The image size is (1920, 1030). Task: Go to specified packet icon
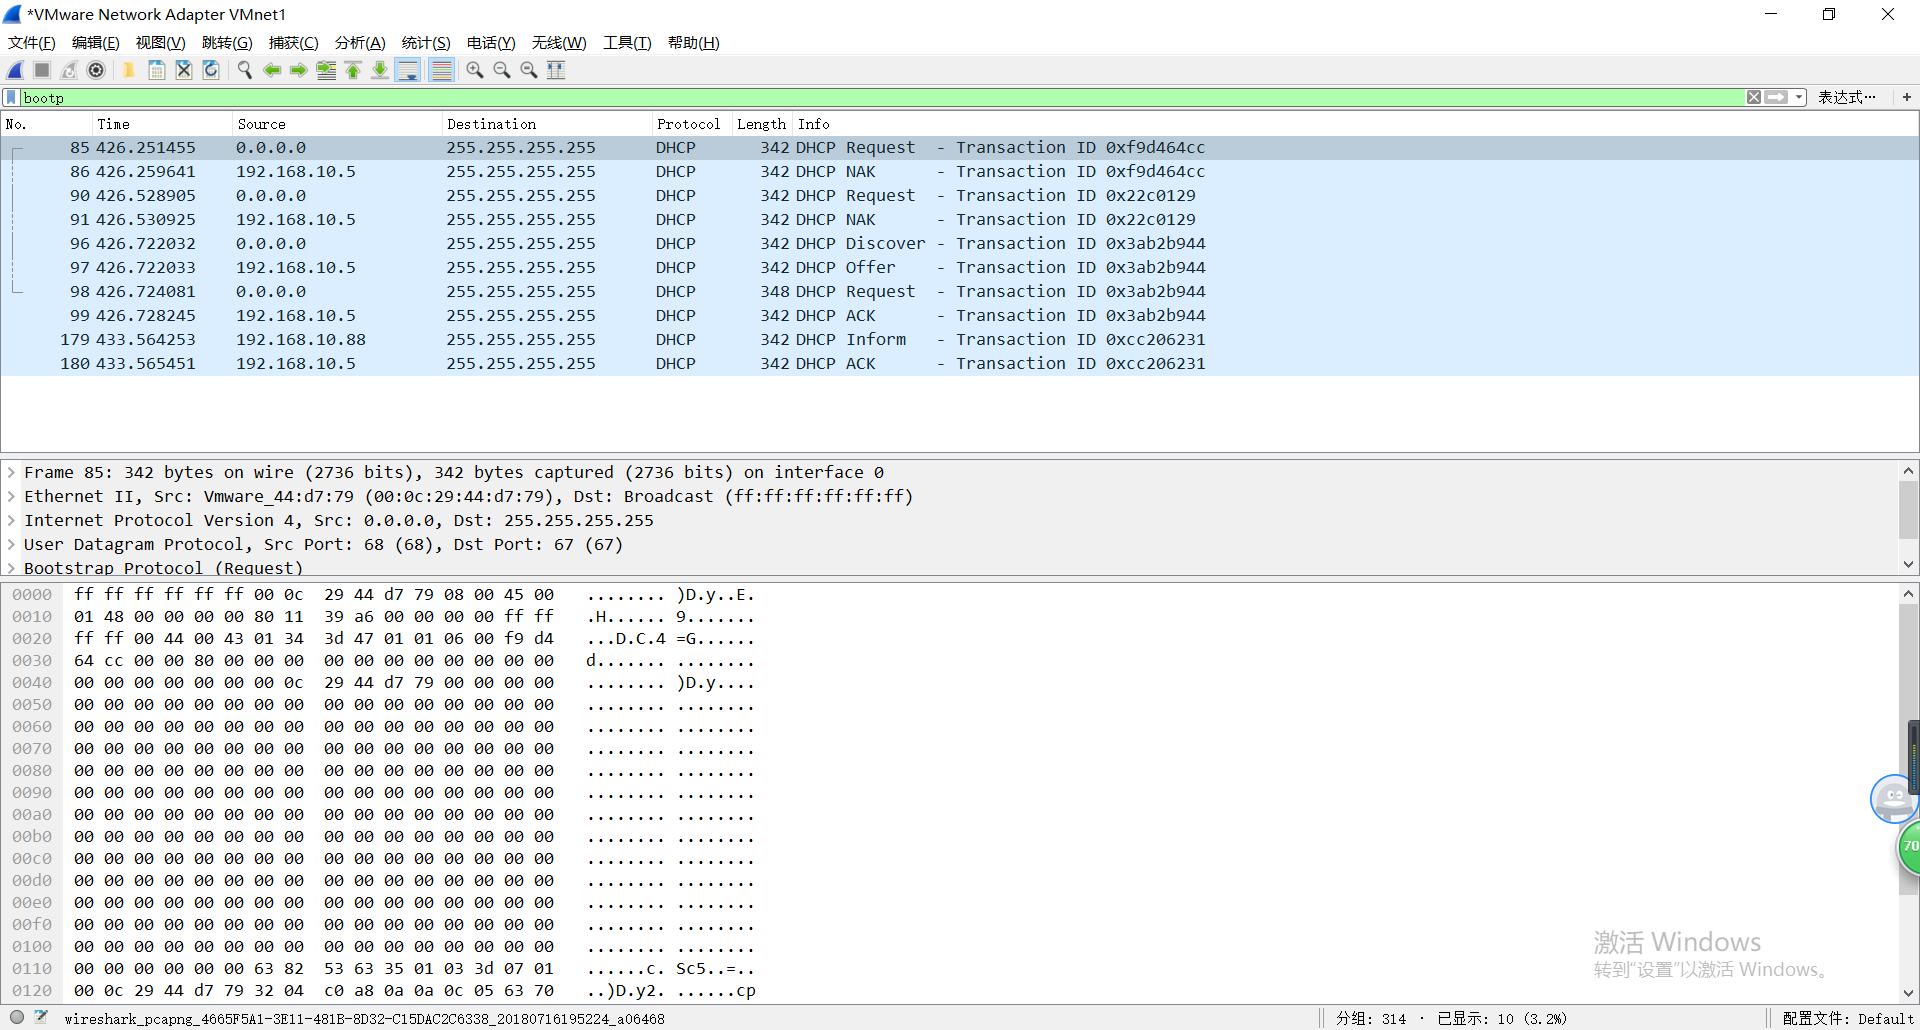(x=326, y=70)
